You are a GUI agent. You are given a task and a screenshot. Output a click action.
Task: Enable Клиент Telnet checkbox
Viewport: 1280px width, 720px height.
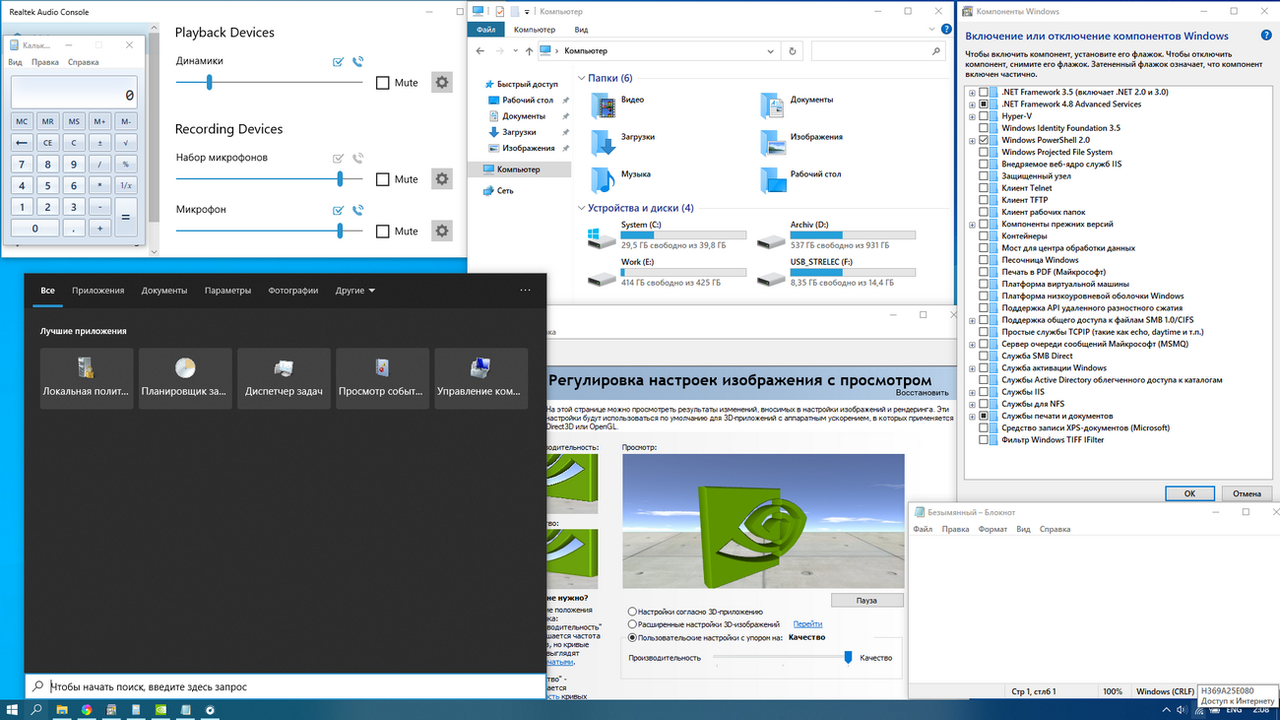(983, 188)
